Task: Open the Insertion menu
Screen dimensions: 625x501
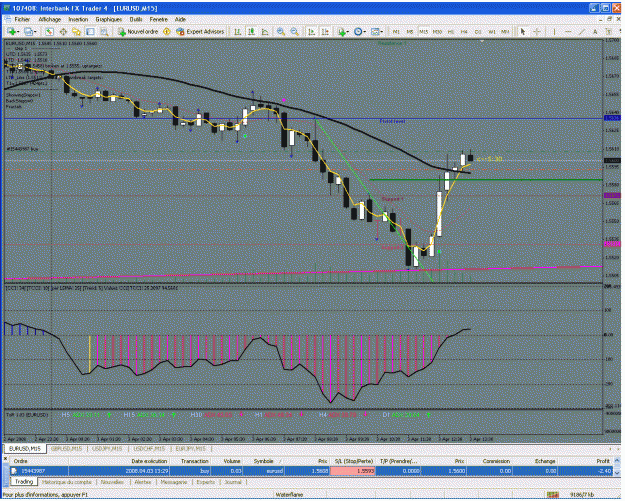Action: pos(78,19)
